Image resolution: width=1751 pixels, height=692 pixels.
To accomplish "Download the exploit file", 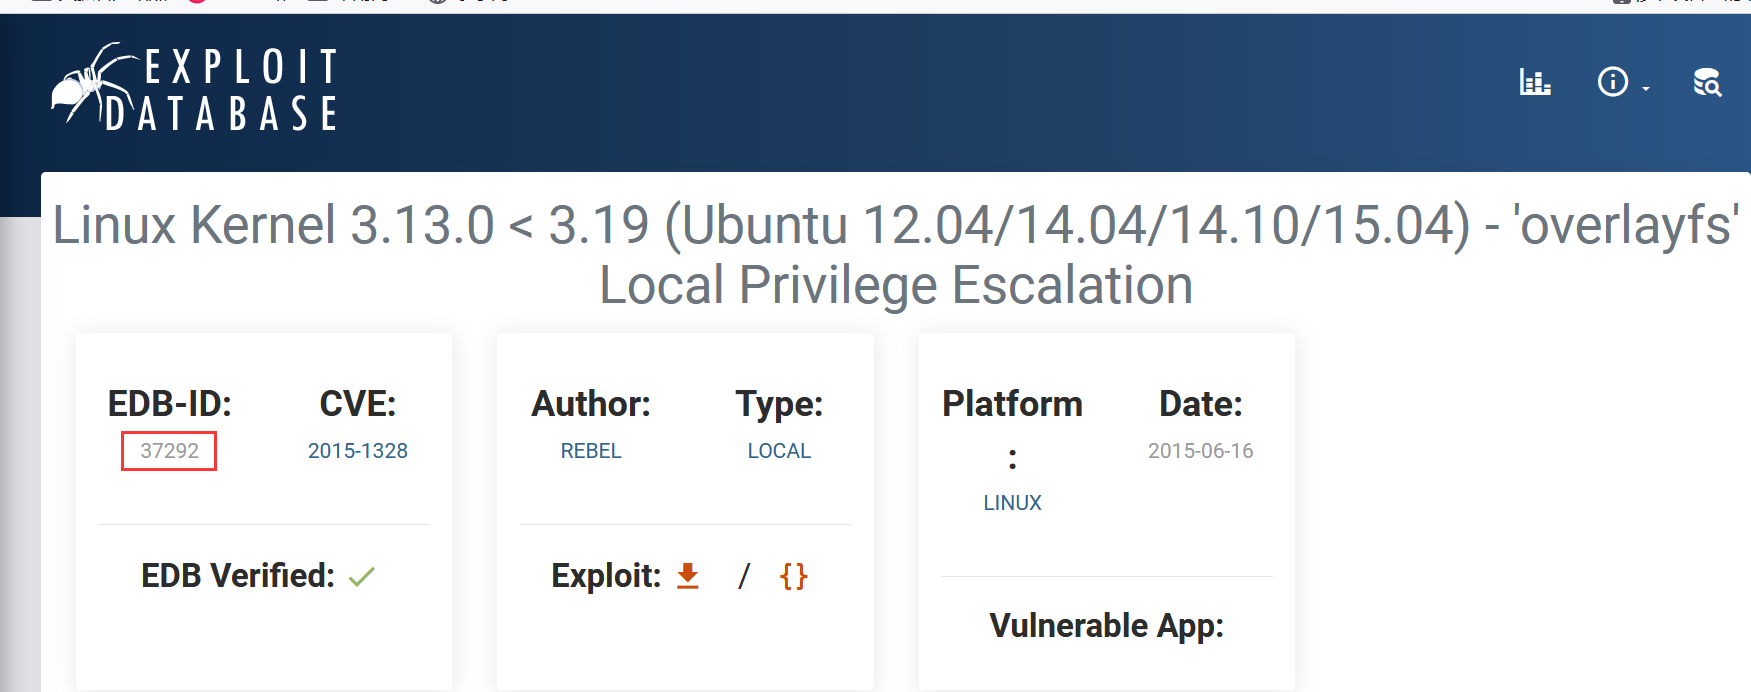I will tap(688, 576).
